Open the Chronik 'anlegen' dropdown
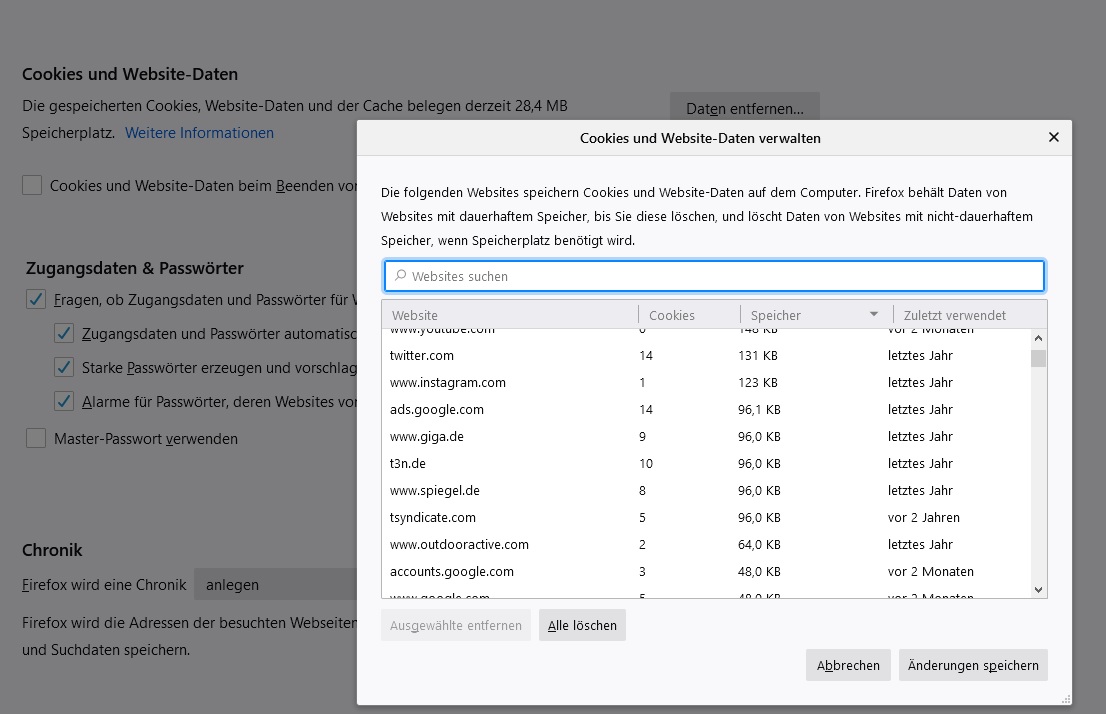 [x=275, y=585]
